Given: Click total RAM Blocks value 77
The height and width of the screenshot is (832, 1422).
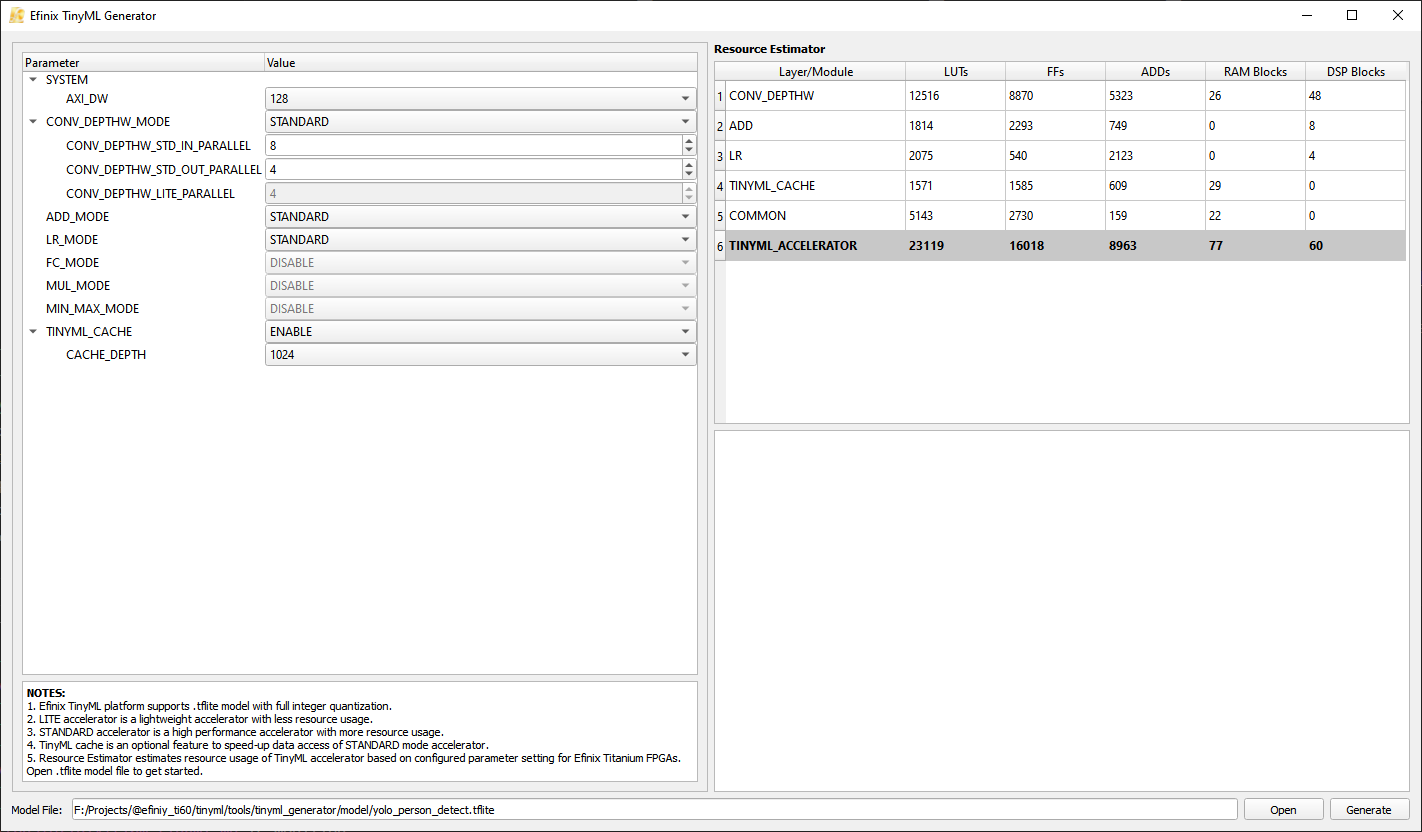Looking at the screenshot, I should [1256, 246].
